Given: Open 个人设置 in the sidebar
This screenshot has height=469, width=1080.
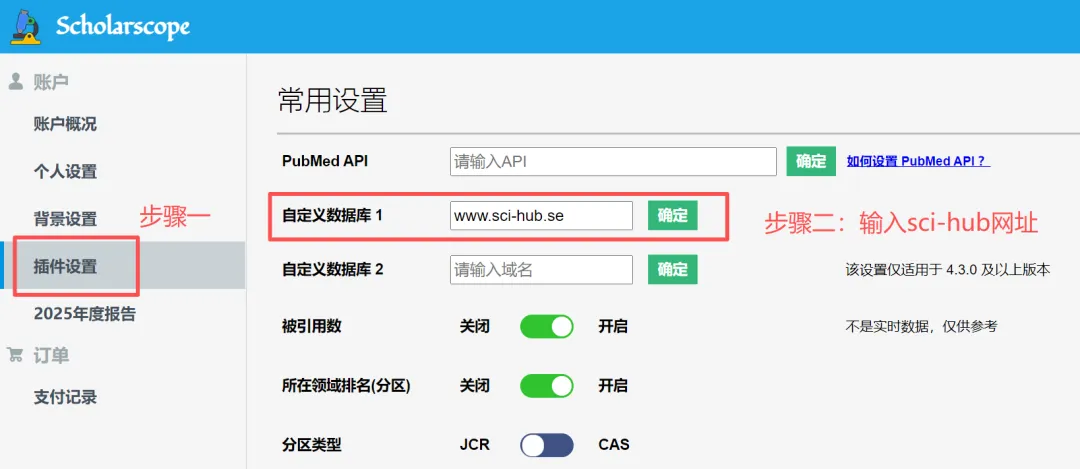Looking at the screenshot, I should [x=65, y=171].
